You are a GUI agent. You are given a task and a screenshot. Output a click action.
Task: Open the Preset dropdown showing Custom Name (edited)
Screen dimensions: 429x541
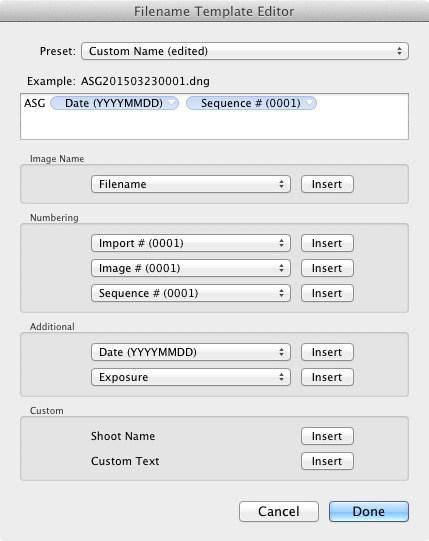click(x=245, y=51)
